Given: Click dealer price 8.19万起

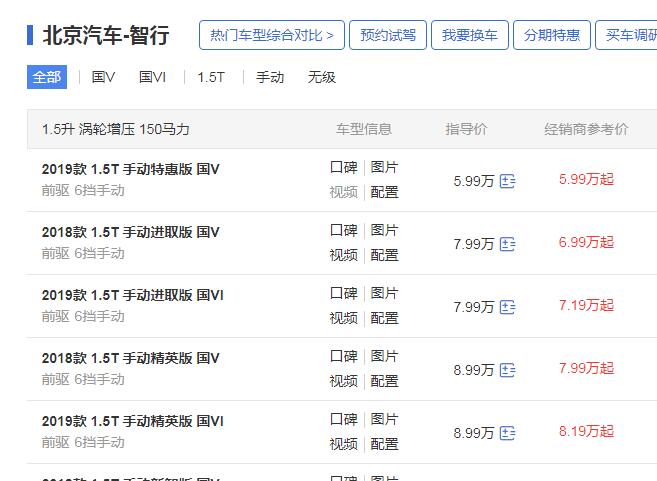Looking at the screenshot, I should point(586,431).
